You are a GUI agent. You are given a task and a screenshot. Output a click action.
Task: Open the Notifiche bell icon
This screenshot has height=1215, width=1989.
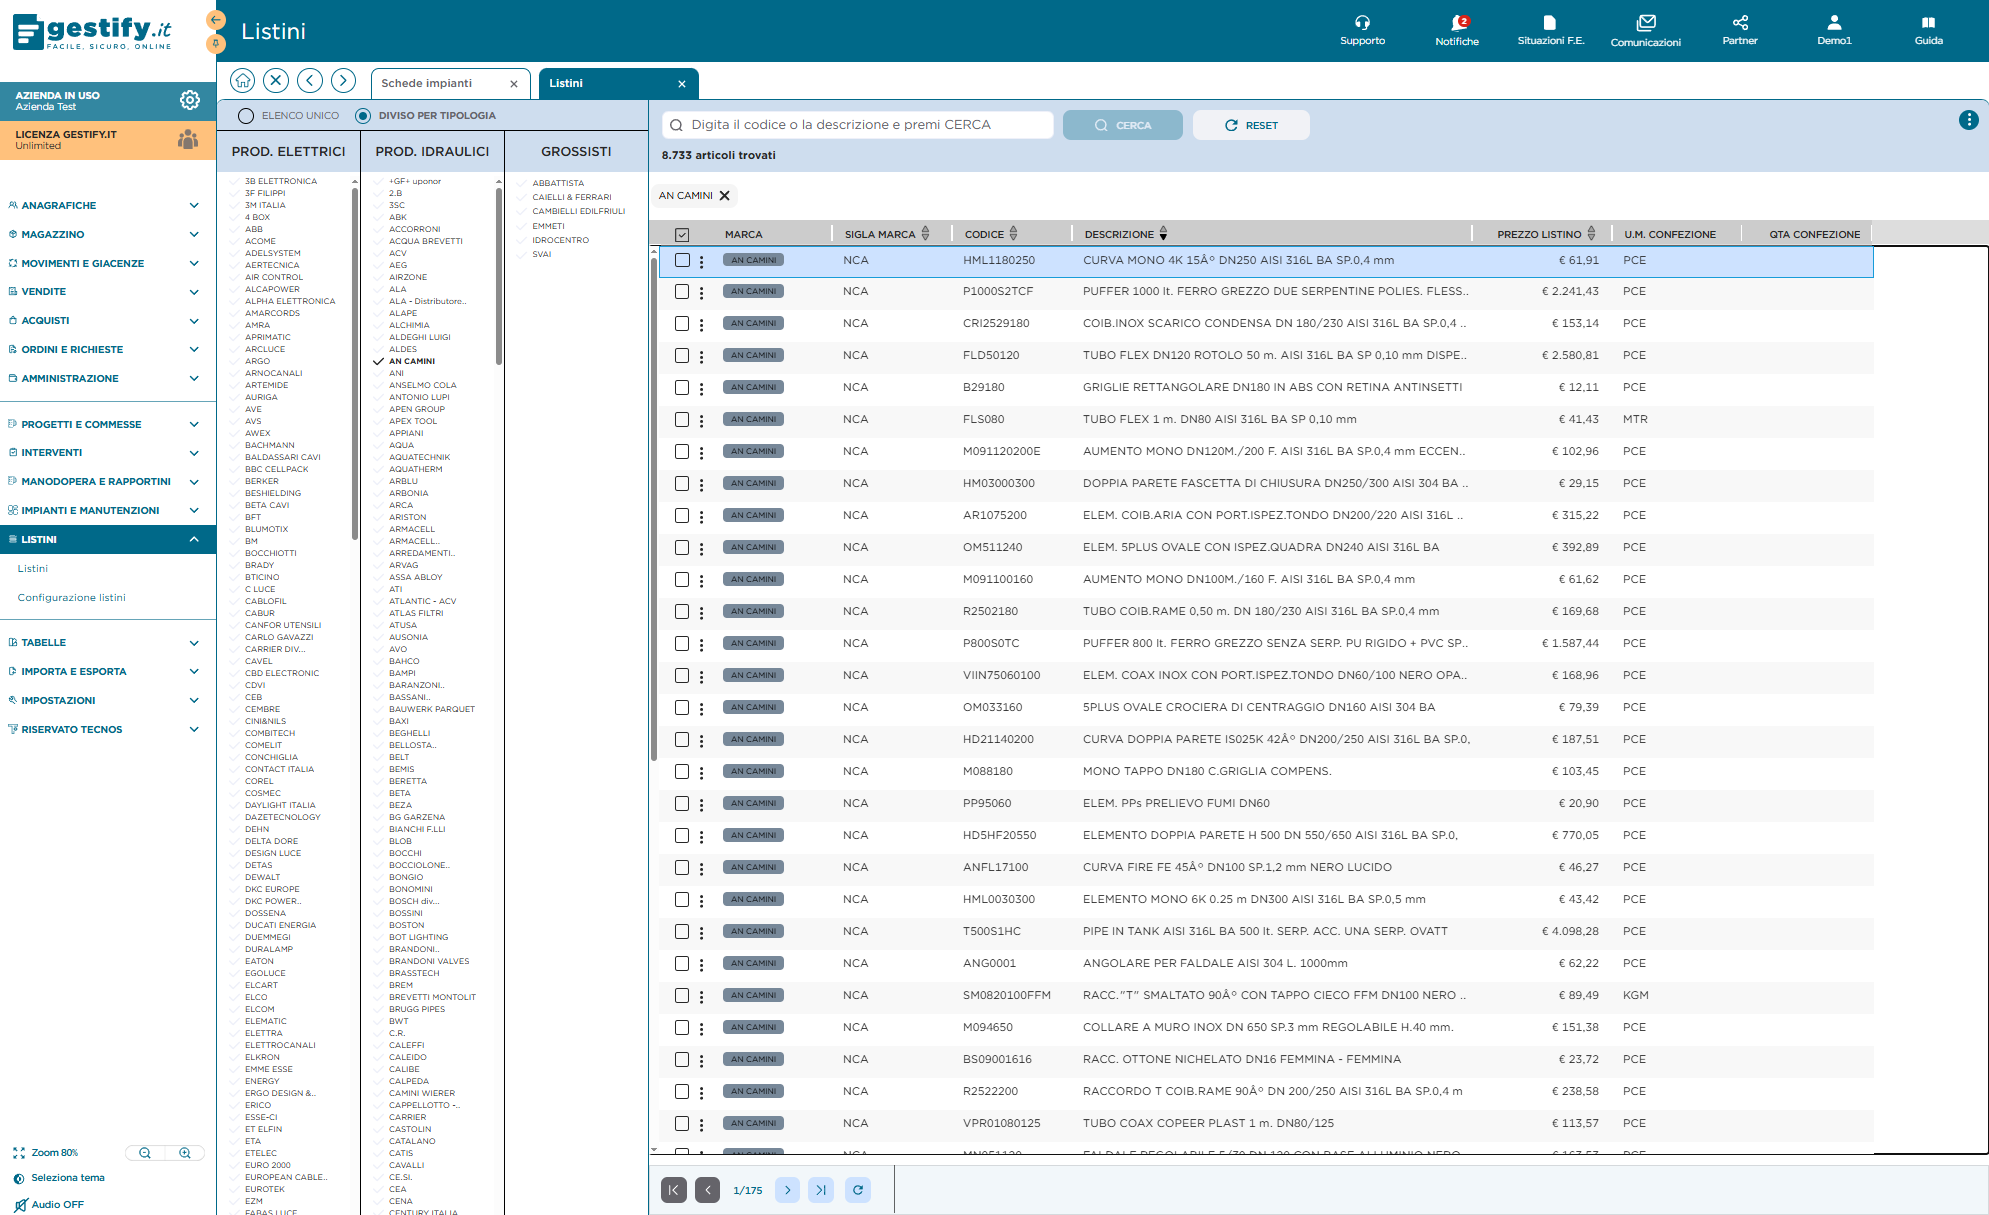click(1457, 23)
